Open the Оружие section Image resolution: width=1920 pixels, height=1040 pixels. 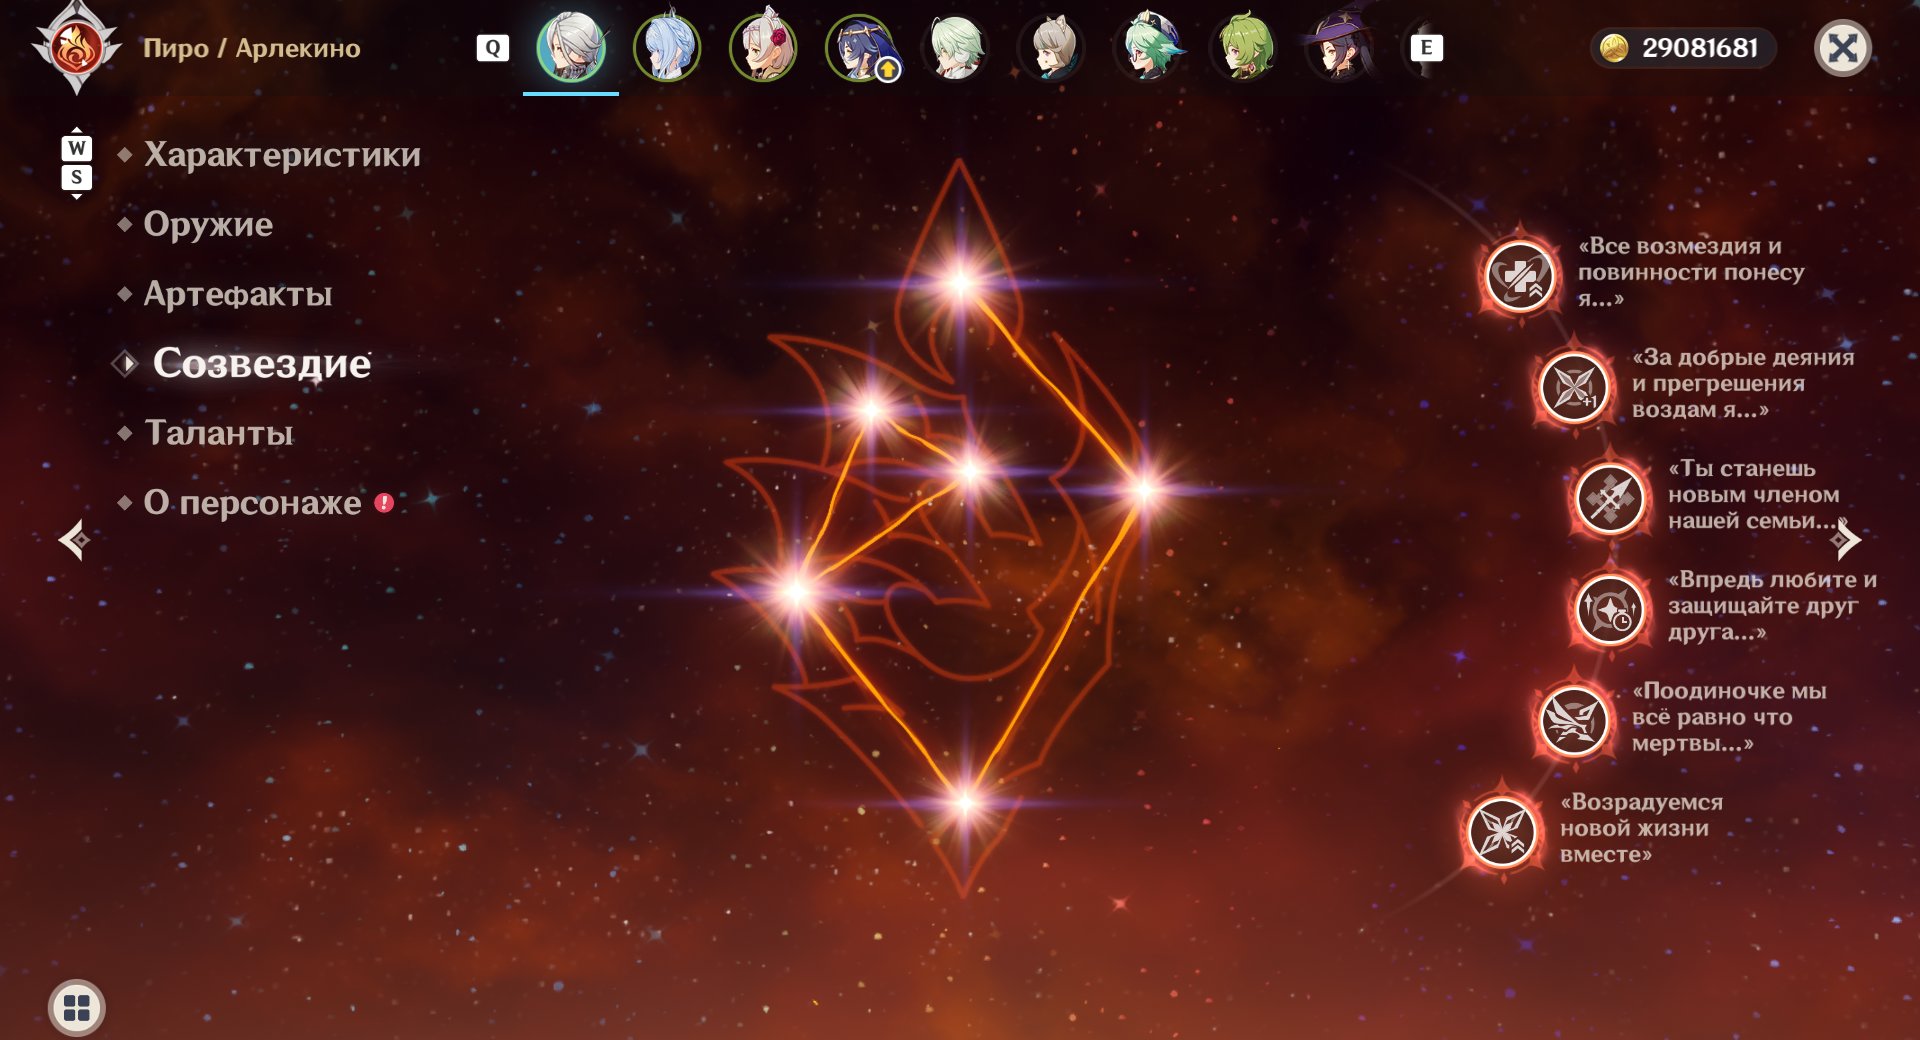(x=208, y=224)
